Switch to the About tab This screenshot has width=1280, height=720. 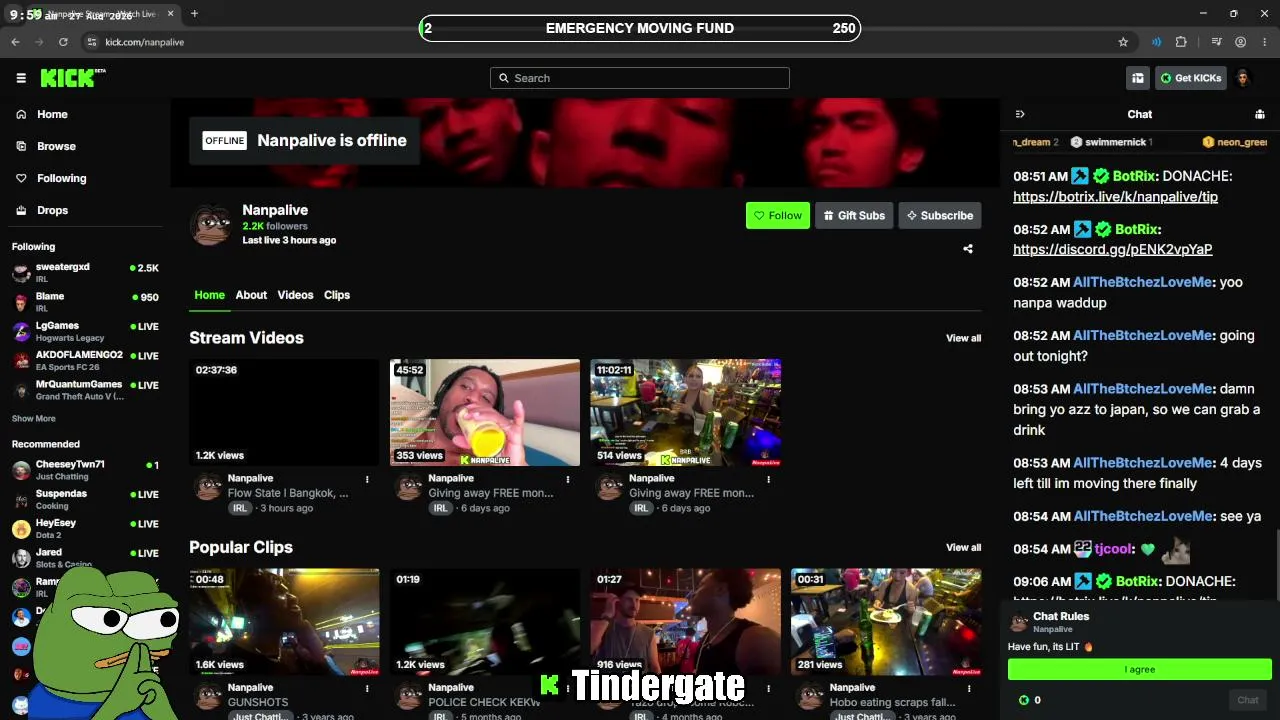pos(251,295)
